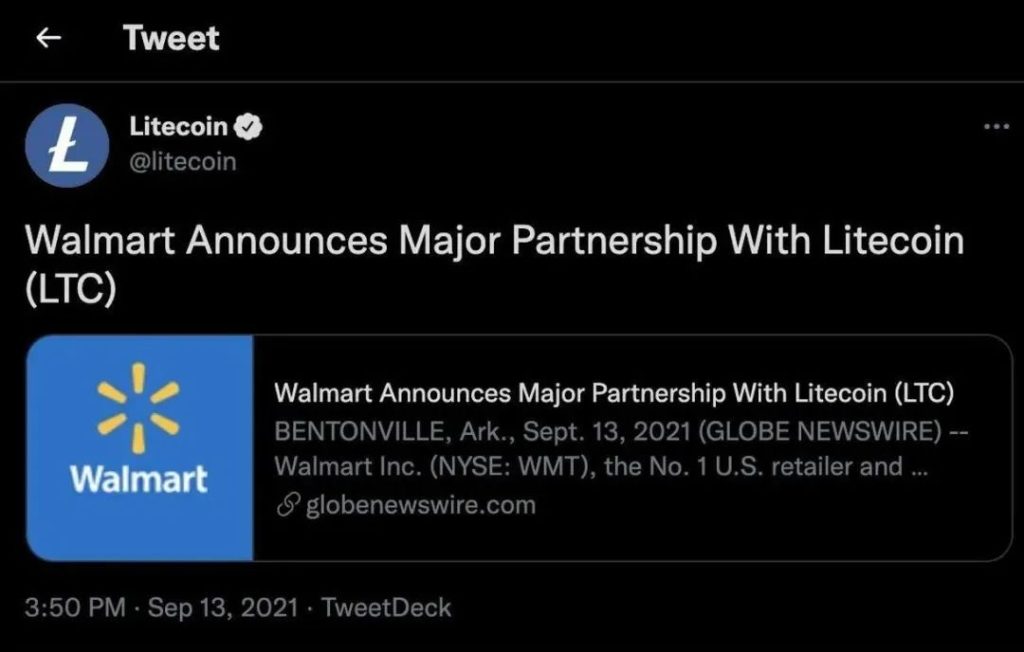Click the Tweet header title

(x=171, y=38)
